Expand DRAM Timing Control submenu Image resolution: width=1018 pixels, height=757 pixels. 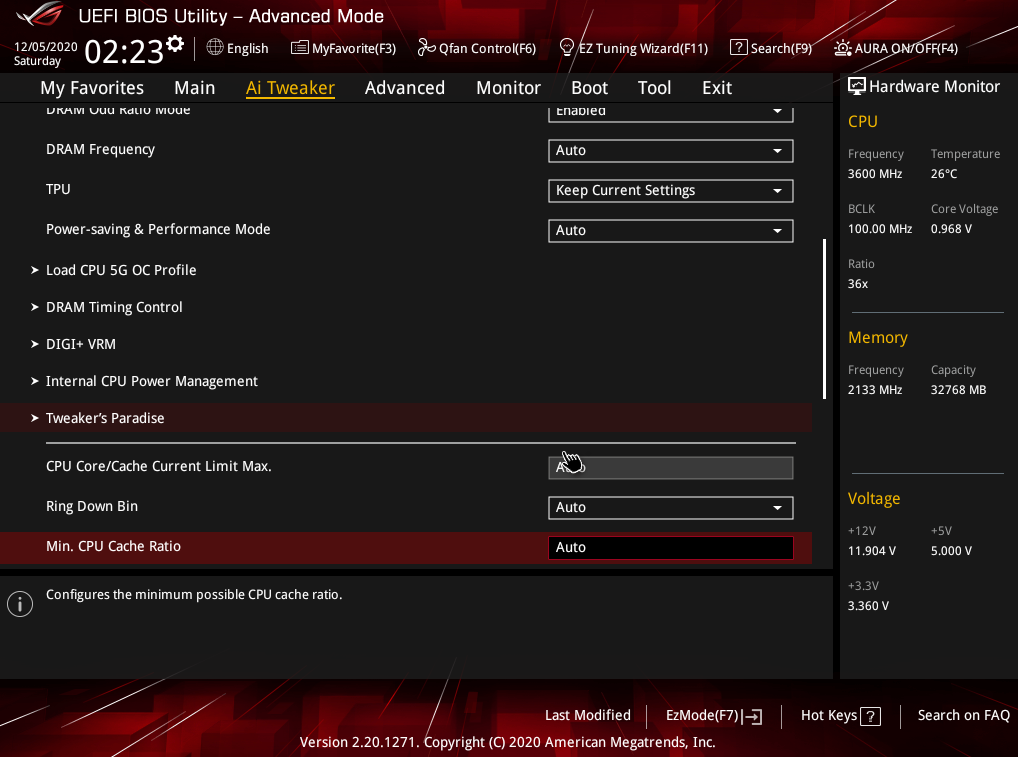click(x=114, y=307)
